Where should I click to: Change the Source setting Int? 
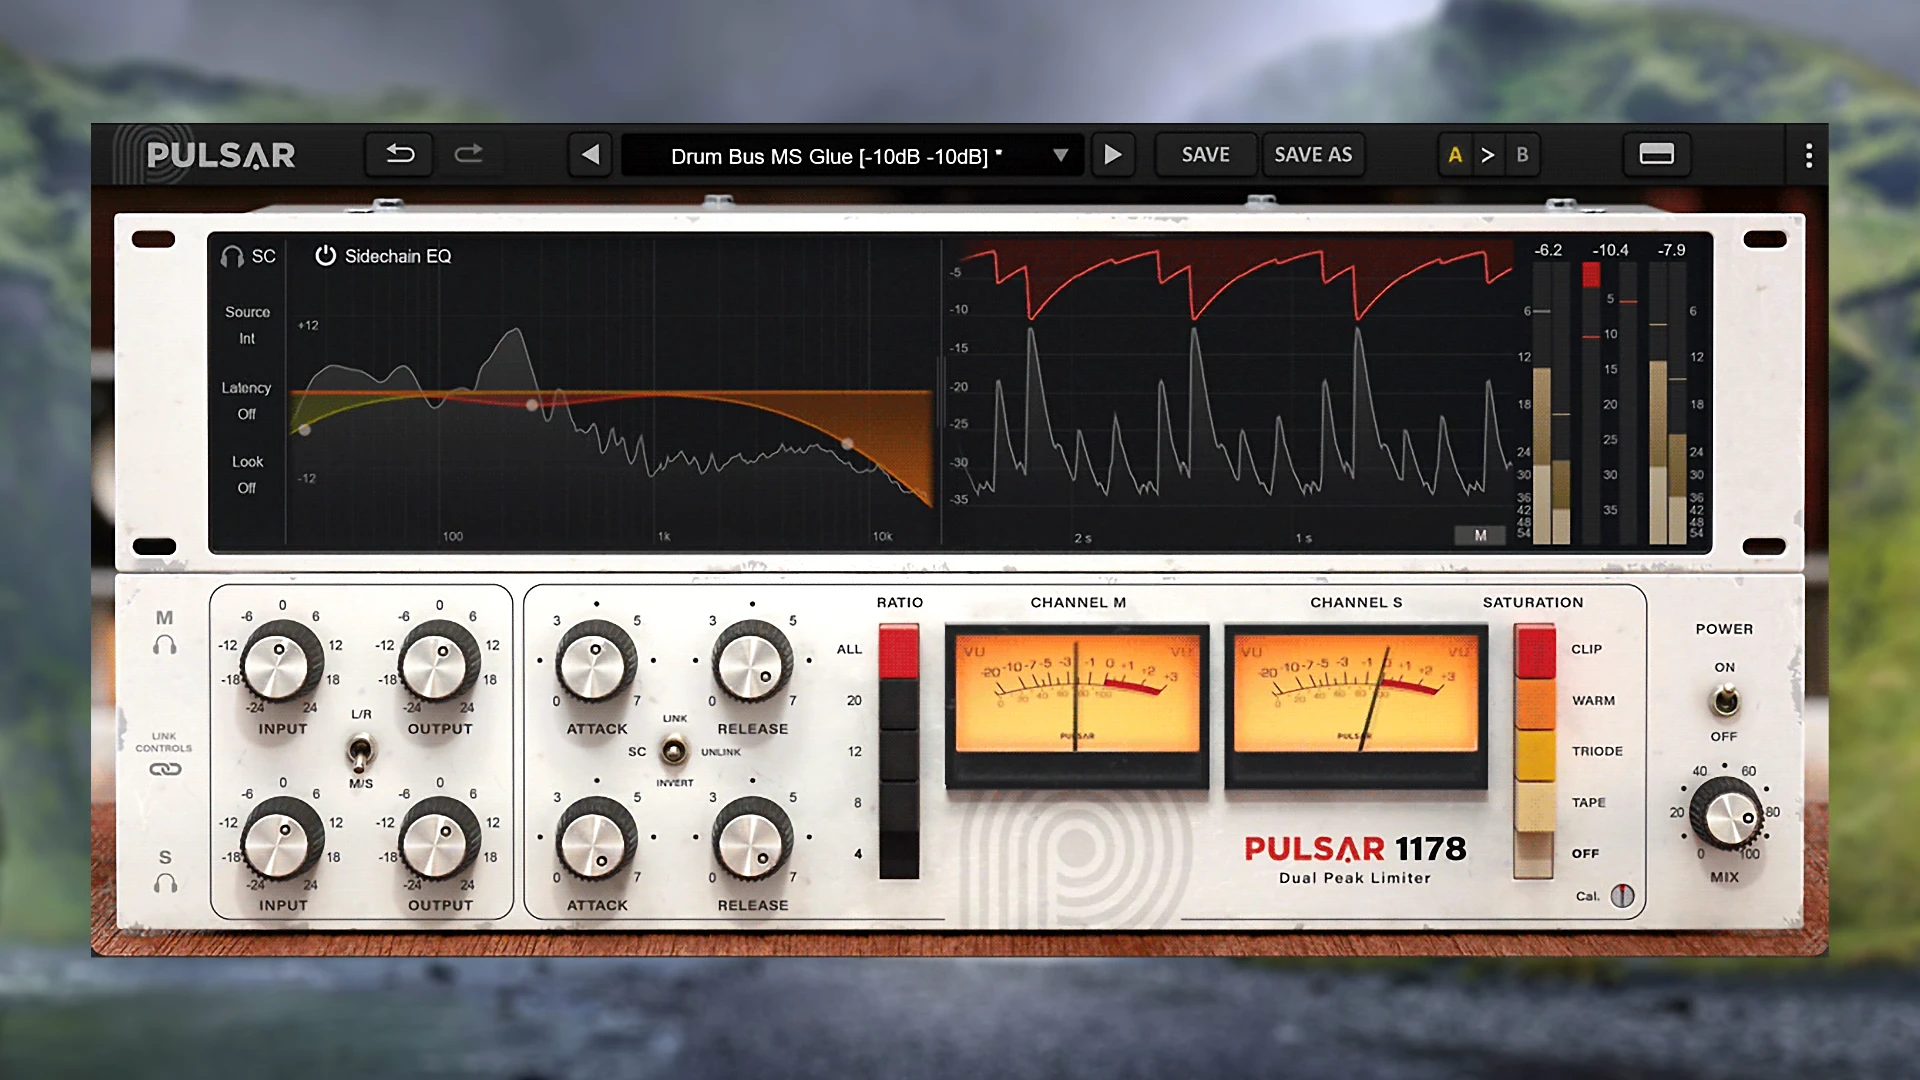pyautogui.click(x=247, y=339)
